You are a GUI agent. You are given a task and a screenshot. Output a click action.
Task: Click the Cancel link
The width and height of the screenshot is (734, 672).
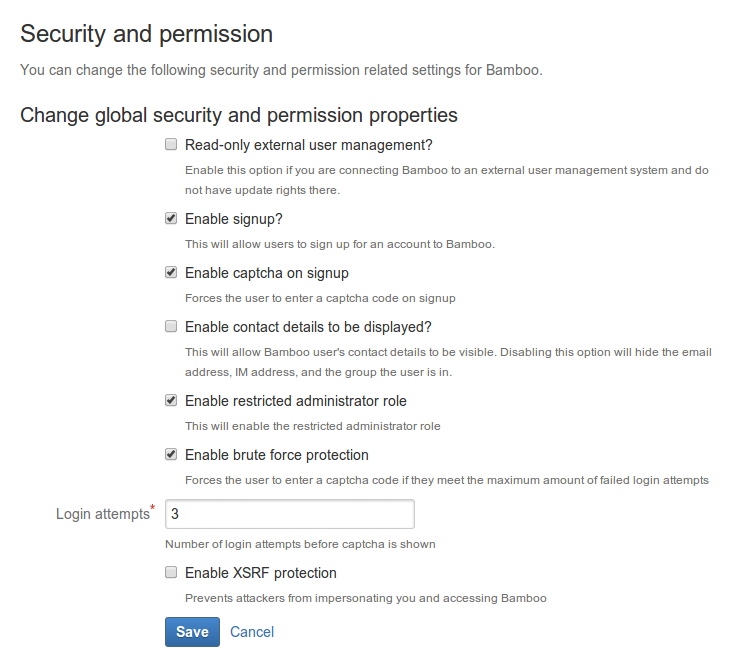252,632
